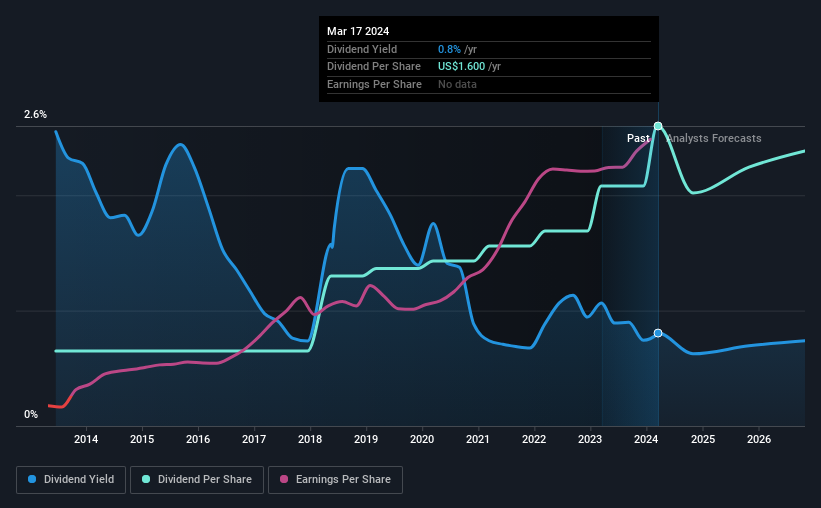Click the 2015 x-axis label
Screen dimensions: 821x508
click(142, 439)
